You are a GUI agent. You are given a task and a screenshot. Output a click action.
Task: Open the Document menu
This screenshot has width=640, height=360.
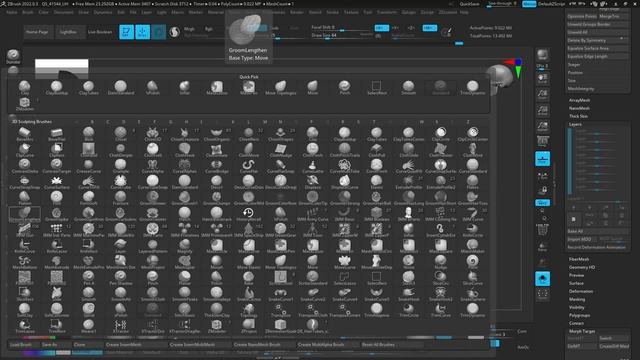coord(64,12)
